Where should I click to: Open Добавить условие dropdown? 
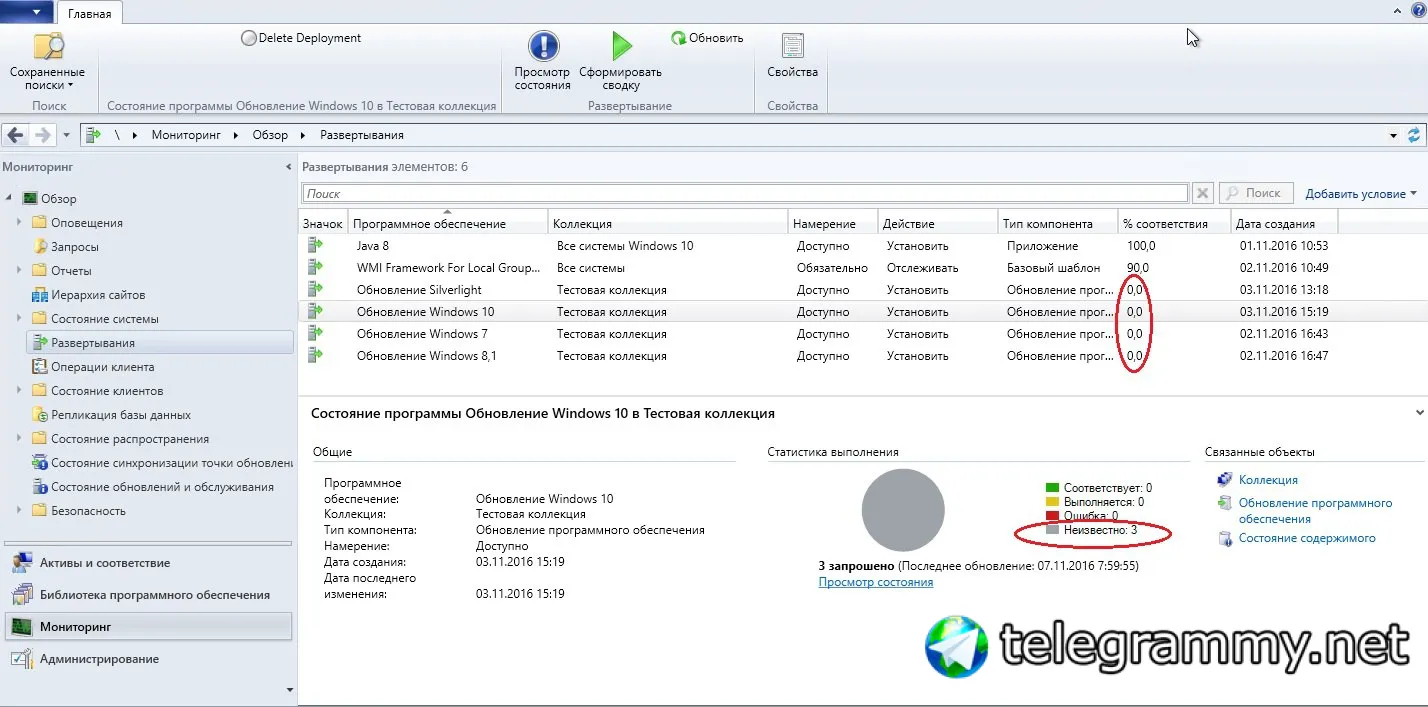(x=1361, y=194)
